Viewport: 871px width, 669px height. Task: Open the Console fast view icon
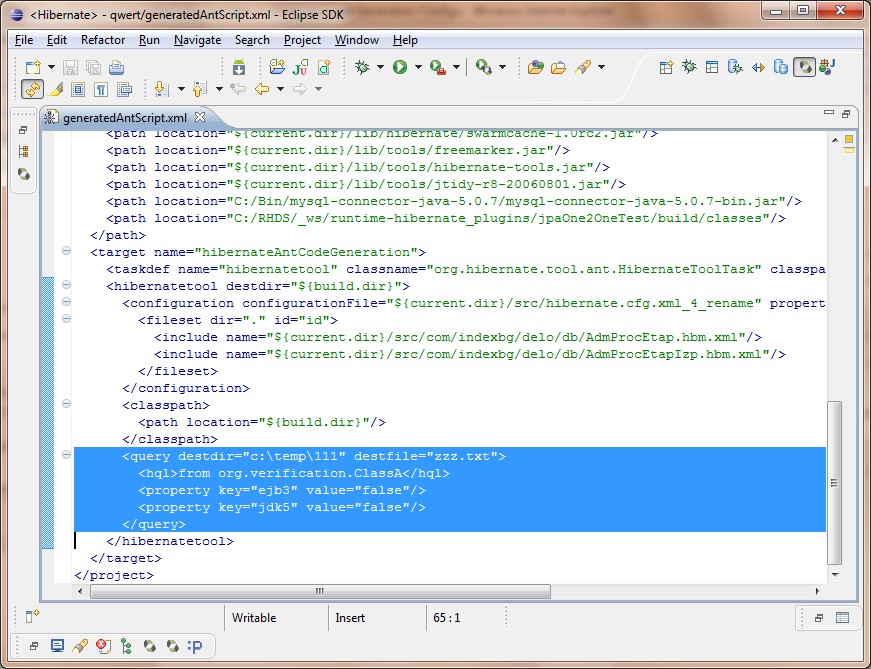point(57,646)
